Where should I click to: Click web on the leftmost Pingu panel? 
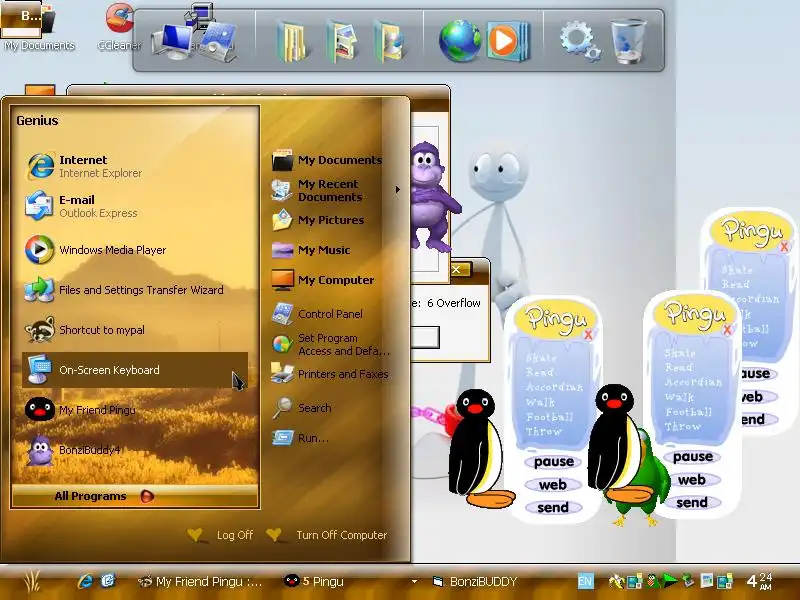pyautogui.click(x=553, y=485)
